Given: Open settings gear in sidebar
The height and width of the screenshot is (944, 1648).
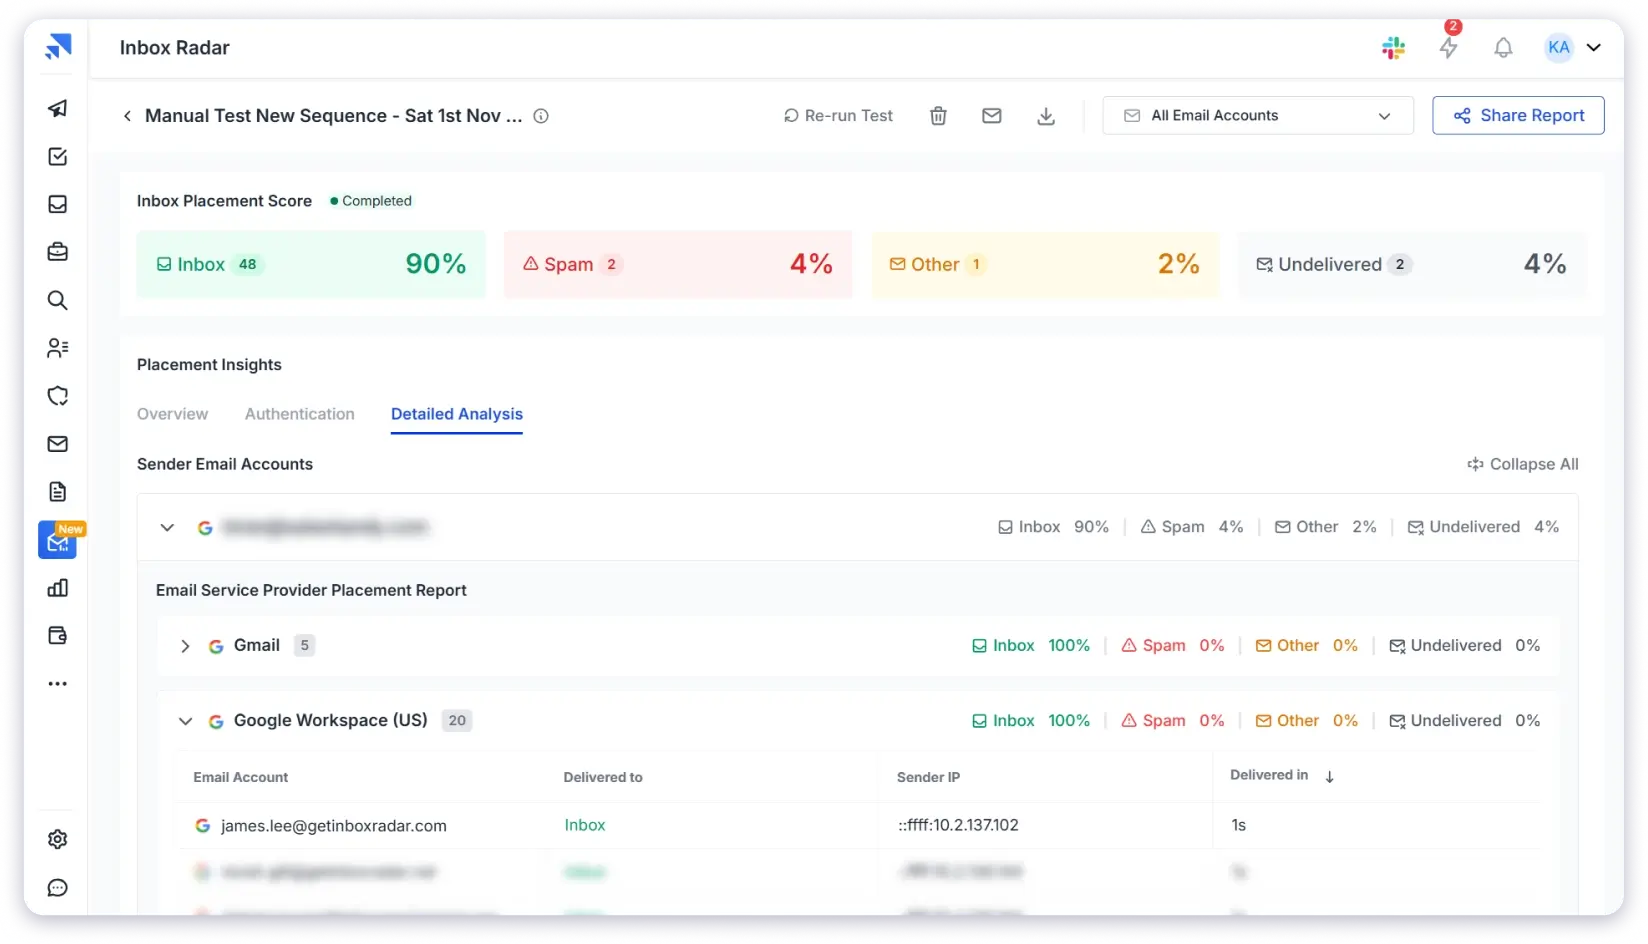Looking at the screenshot, I should tap(58, 839).
